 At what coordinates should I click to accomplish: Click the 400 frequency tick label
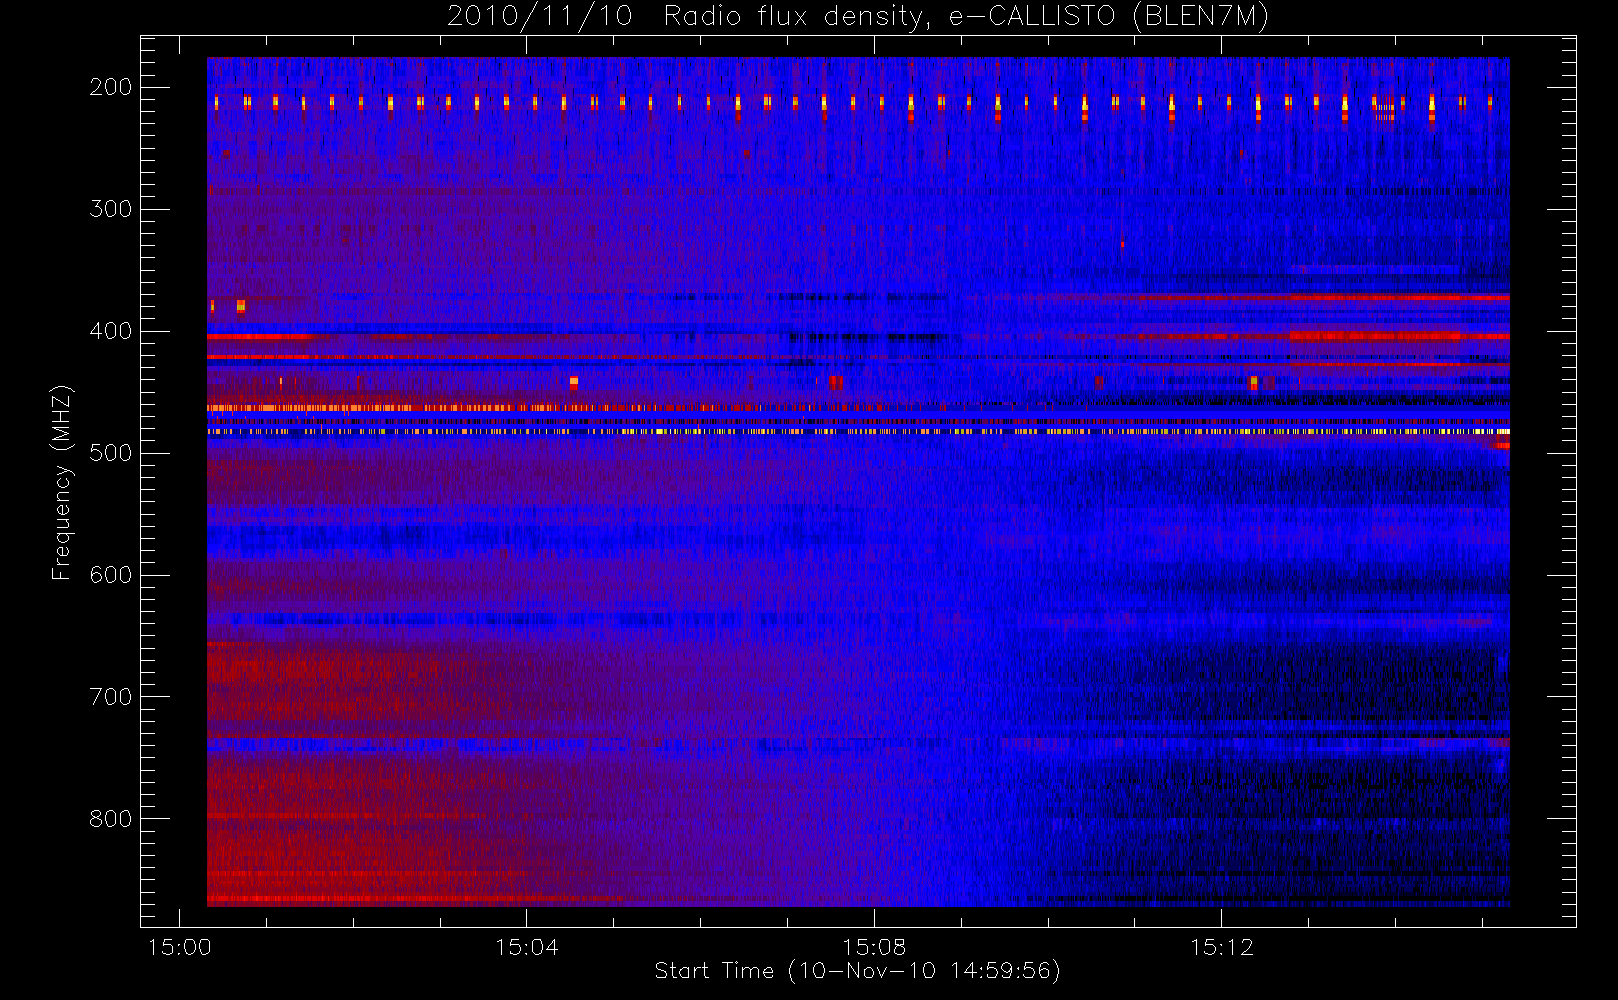click(x=111, y=331)
